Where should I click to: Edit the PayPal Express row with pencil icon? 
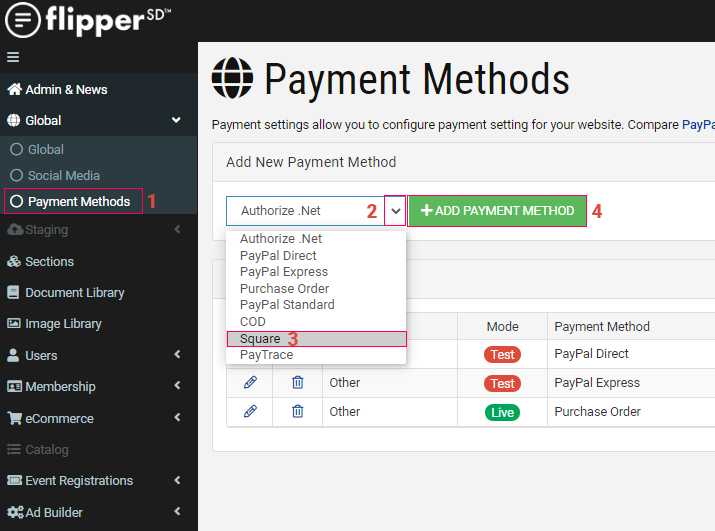[250, 382]
